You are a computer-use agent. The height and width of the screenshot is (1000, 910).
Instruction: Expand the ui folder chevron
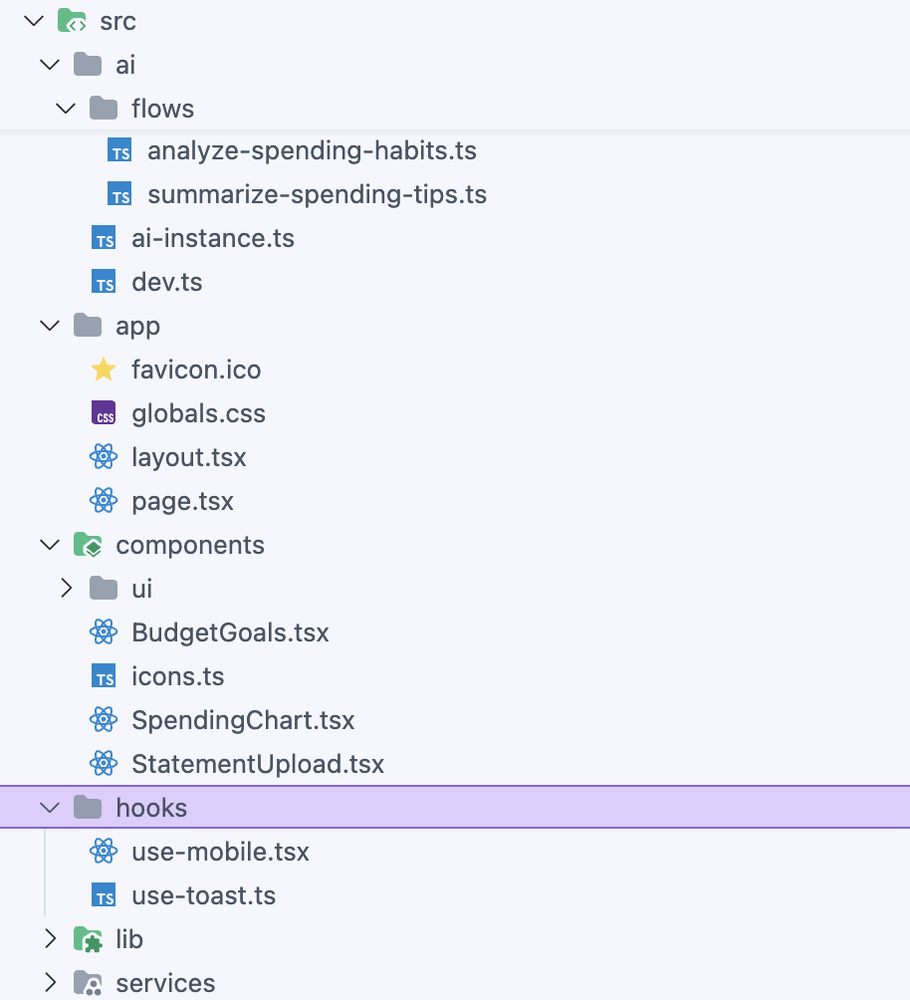coord(66,588)
